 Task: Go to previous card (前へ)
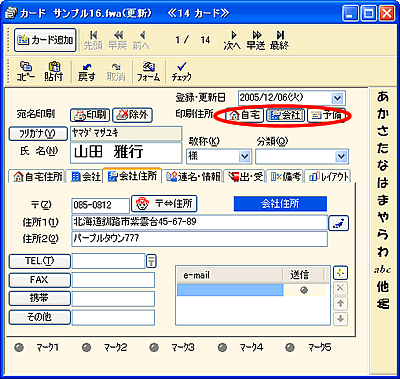141,40
